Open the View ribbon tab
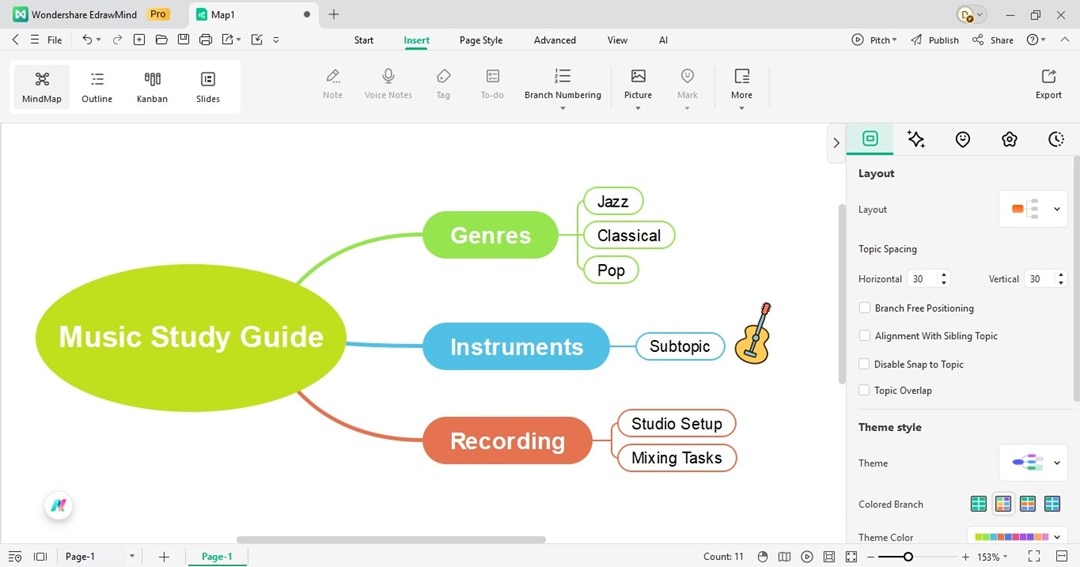The image size is (1080, 567). click(617, 40)
